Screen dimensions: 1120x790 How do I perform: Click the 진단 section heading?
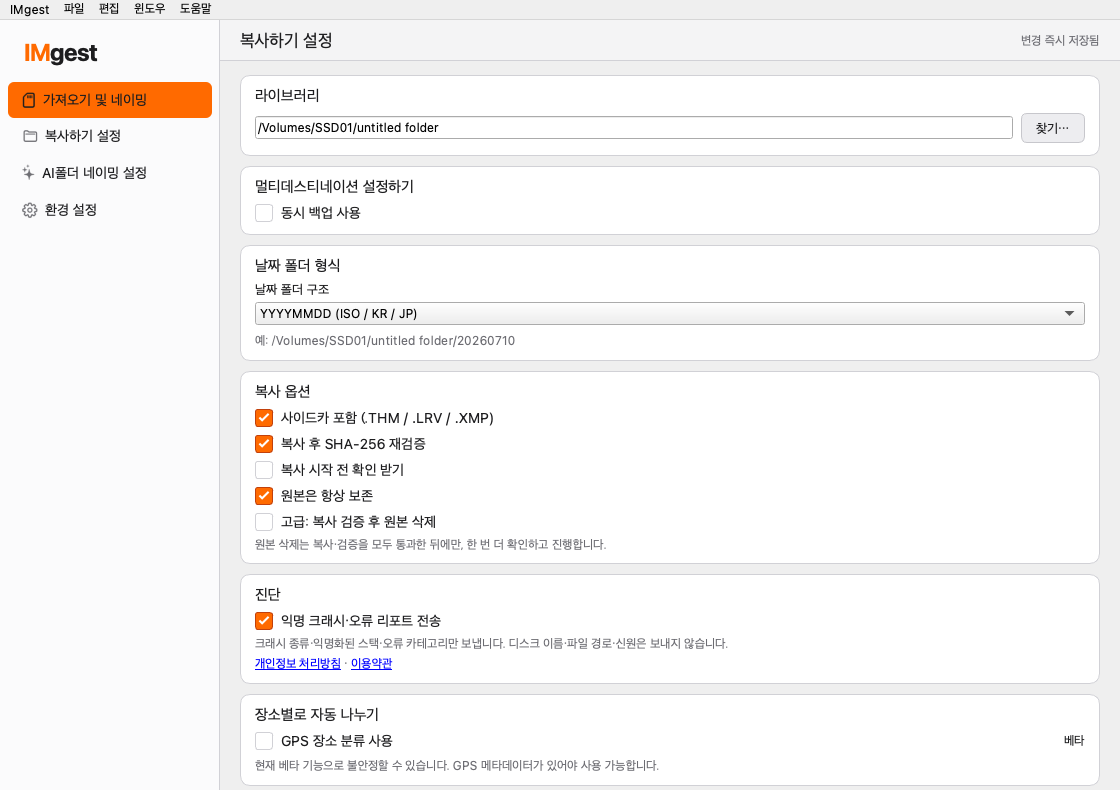268,594
